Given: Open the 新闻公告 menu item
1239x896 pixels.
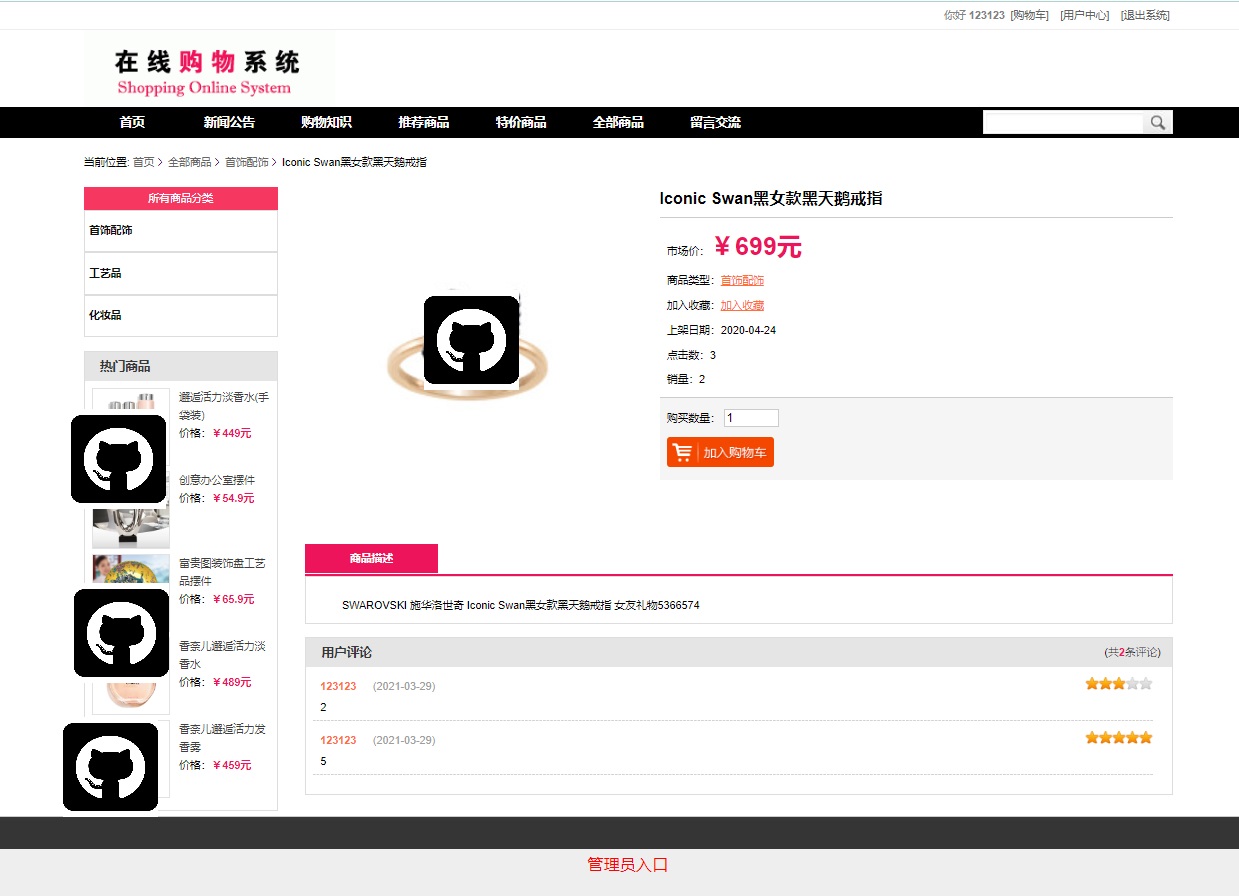Looking at the screenshot, I should [229, 122].
